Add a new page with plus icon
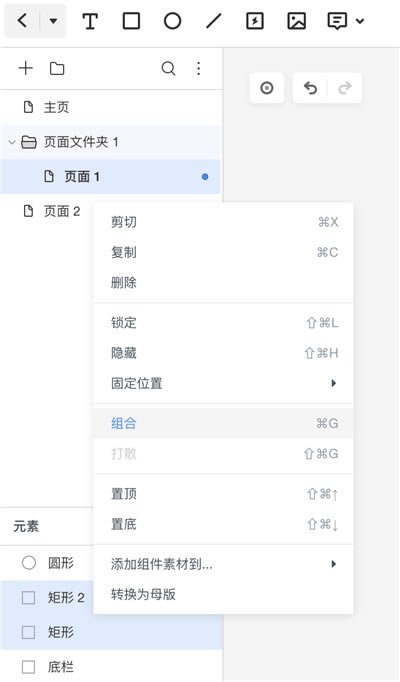Image resolution: width=400 pixels, height=682 pixels. 26,68
